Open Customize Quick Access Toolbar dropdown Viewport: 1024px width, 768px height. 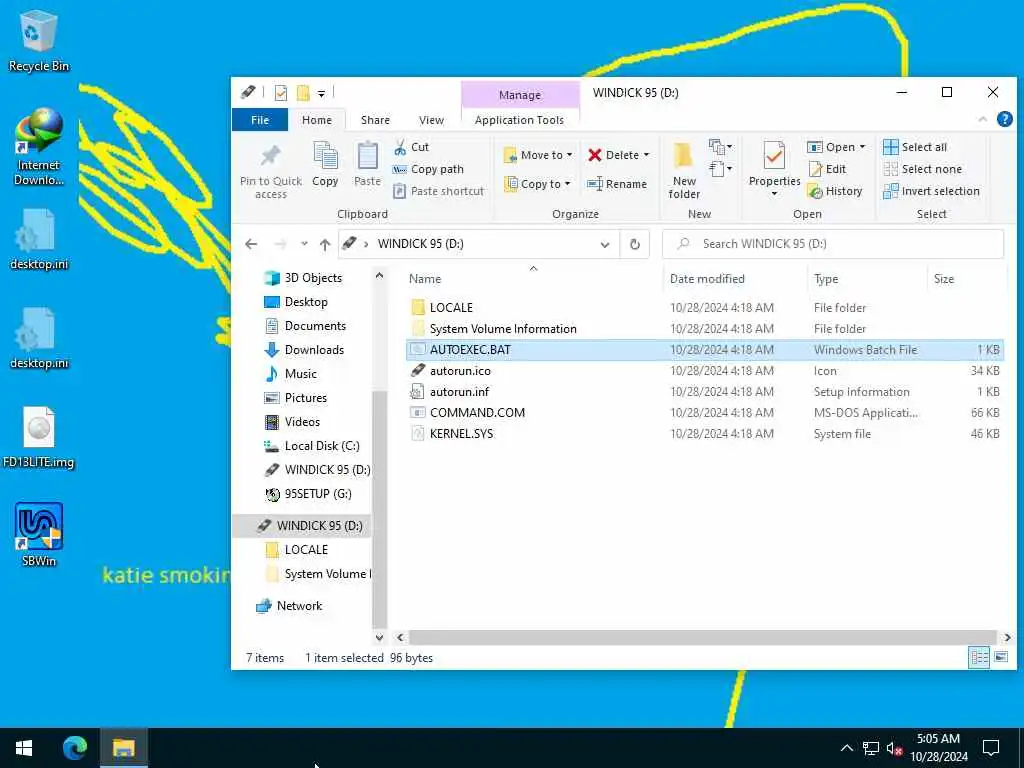(x=321, y=93)
